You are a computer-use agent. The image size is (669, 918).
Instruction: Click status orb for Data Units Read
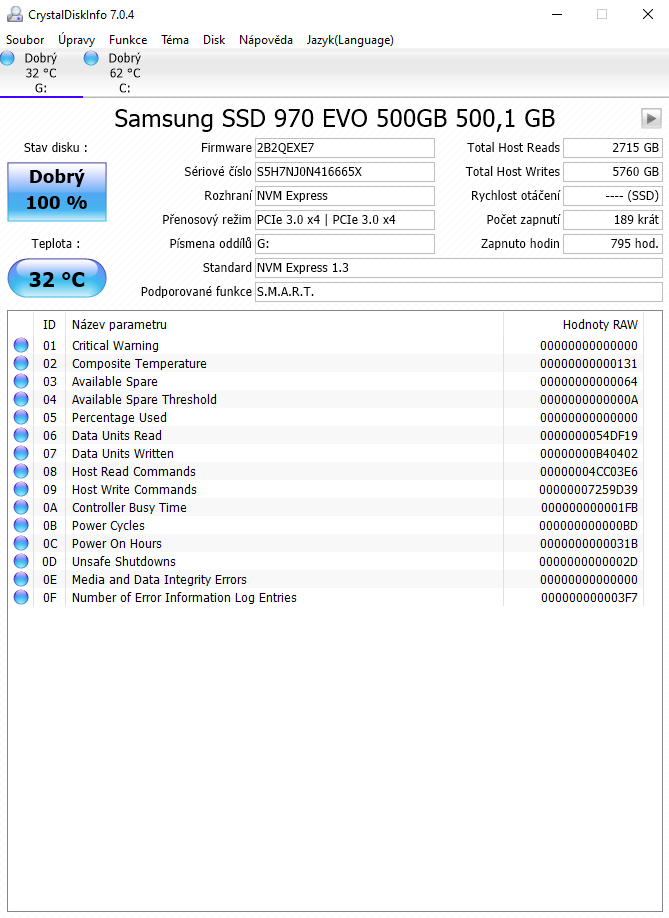tap(21, 435)
